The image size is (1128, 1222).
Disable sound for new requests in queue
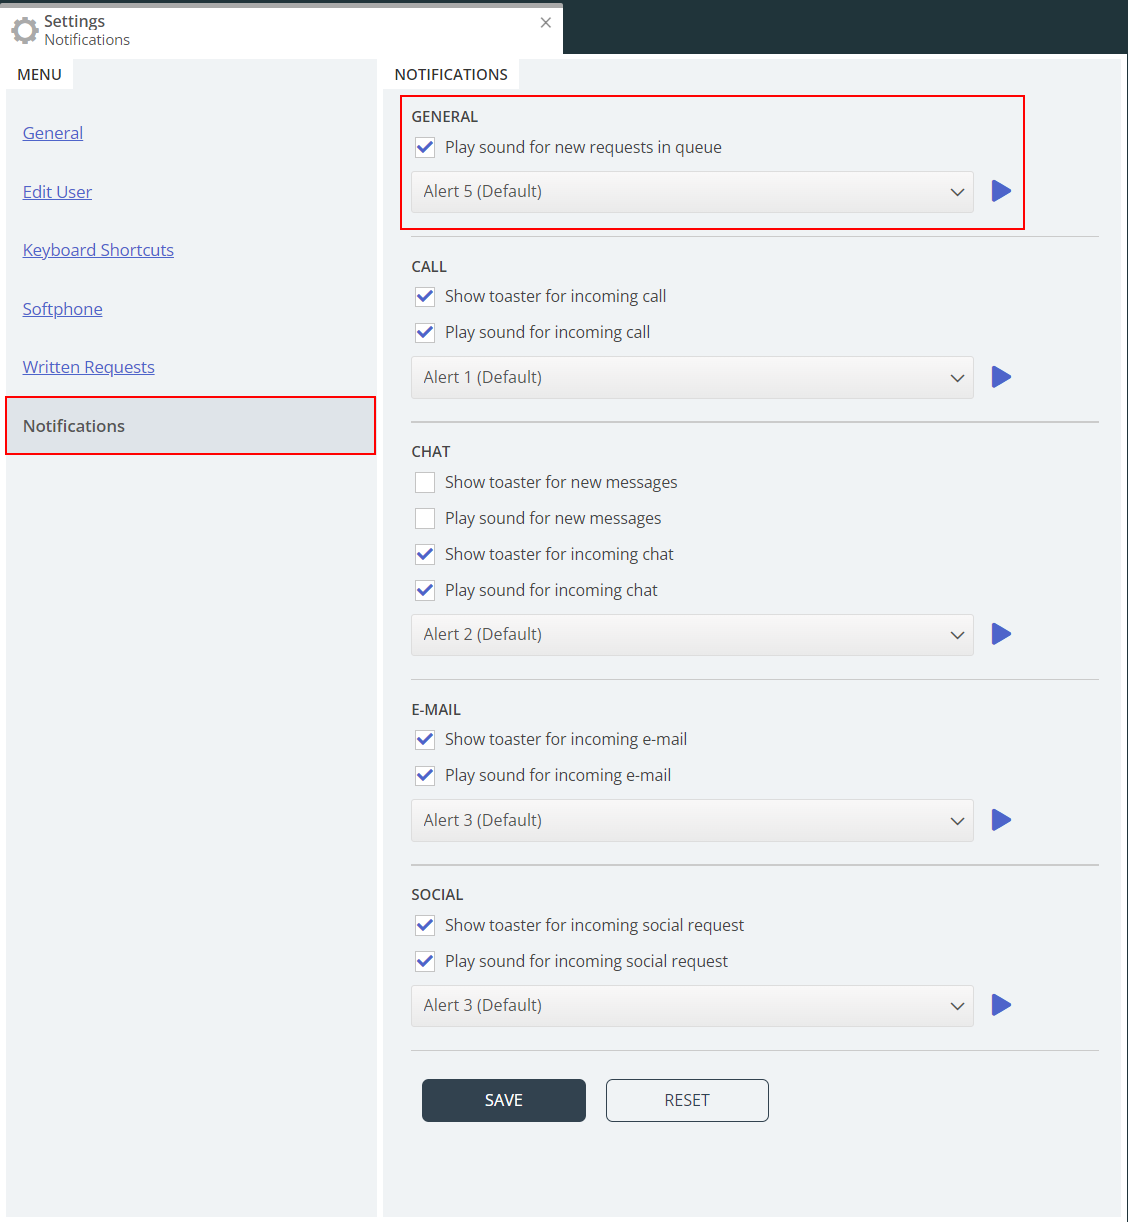[425, 147]
